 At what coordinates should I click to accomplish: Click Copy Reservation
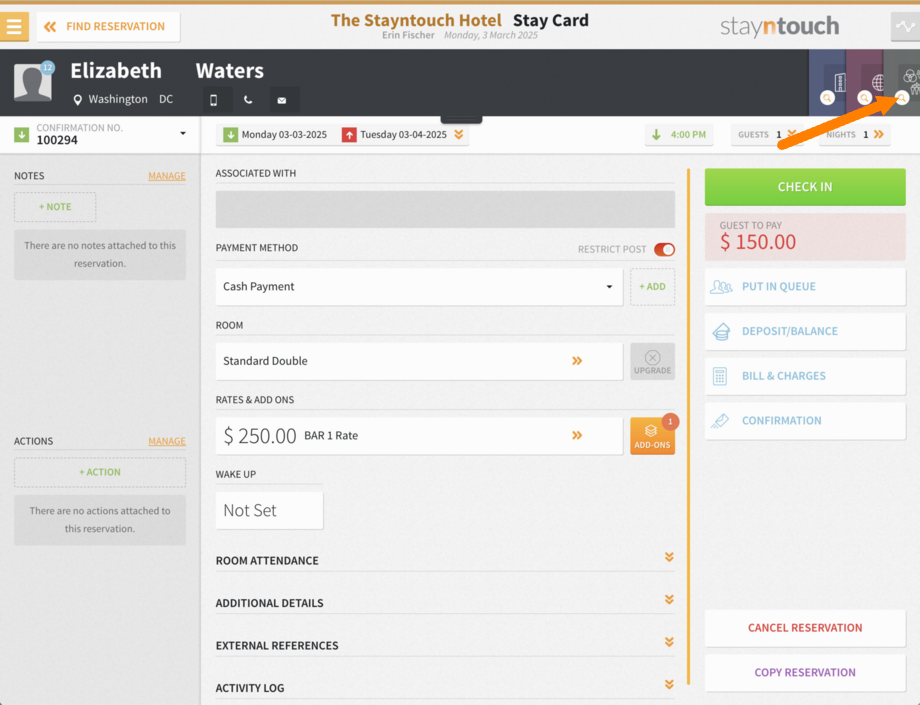[805, 673]
